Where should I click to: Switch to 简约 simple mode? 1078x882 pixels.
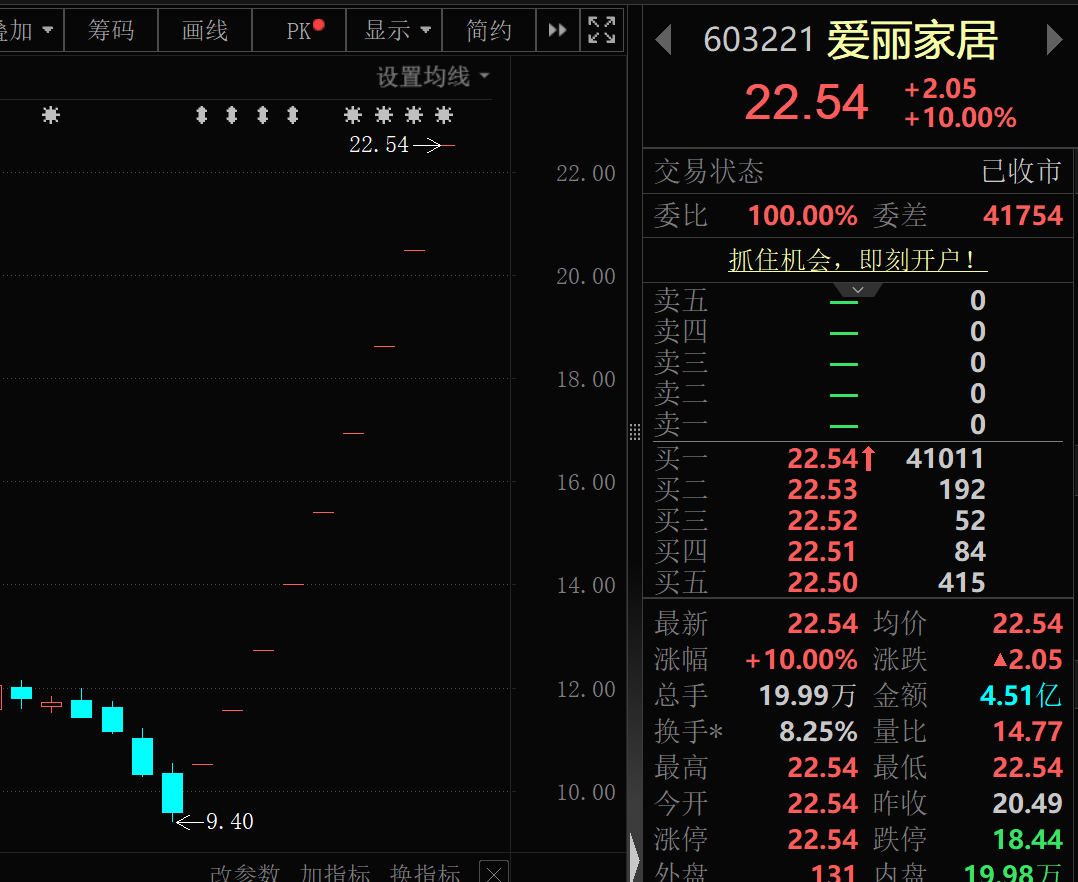coord(489,30)
